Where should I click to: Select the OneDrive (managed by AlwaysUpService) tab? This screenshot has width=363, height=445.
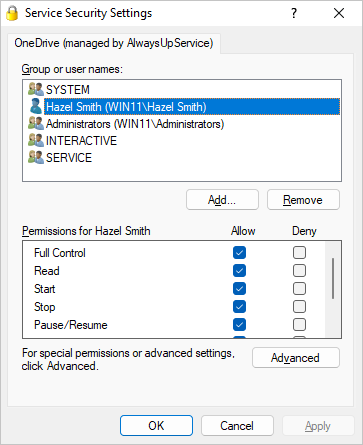pyautogui.click(x=114, y=43)
